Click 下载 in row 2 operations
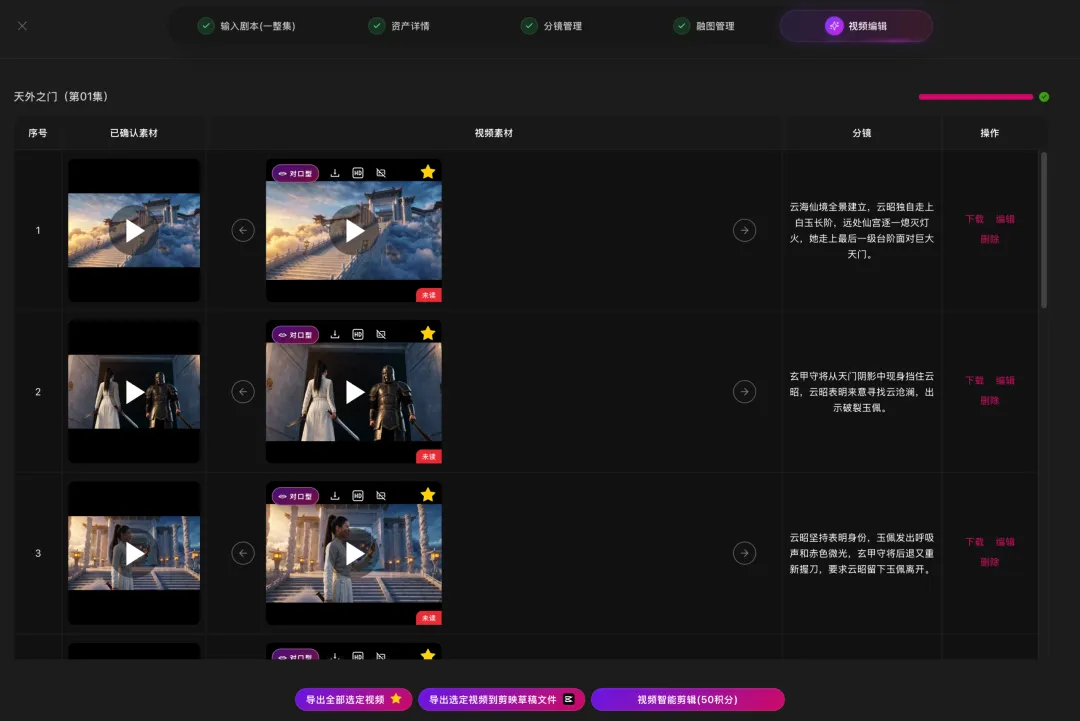Image resolution: width=1080 pixels, height=721 pixels. coord(975,380)
